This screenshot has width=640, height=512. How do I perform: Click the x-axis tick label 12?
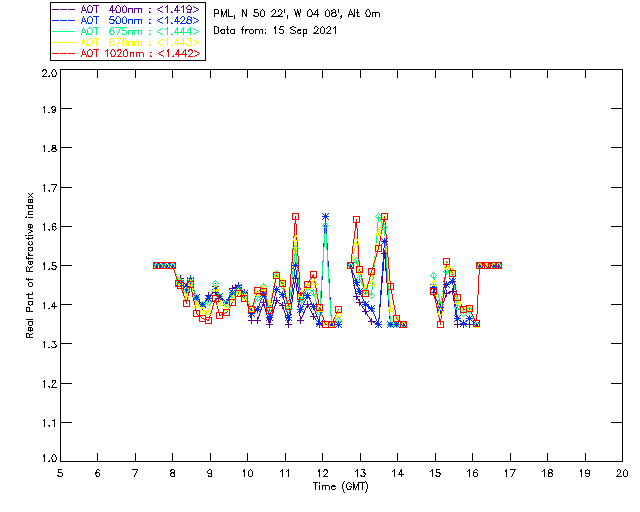[x=322, y=473]
